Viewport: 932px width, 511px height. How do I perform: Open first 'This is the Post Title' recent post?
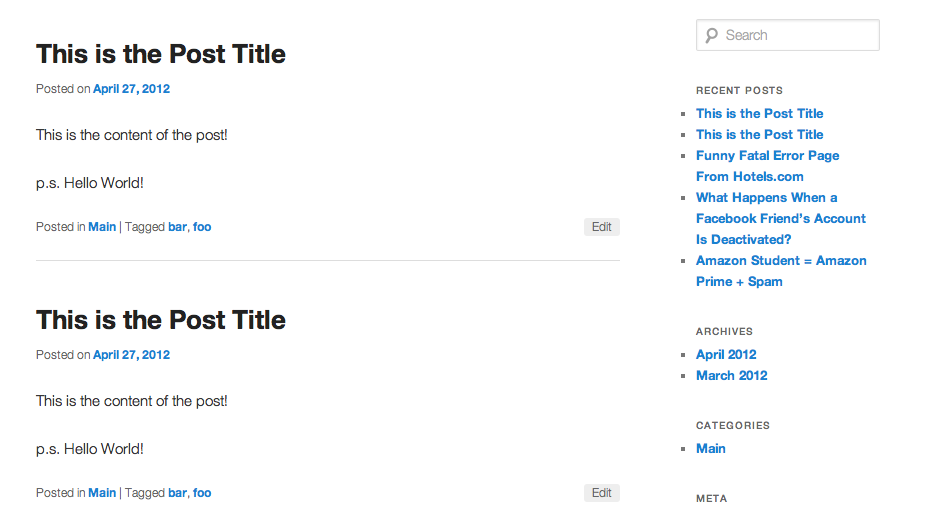pyautogui.click(x=759, y=113)
